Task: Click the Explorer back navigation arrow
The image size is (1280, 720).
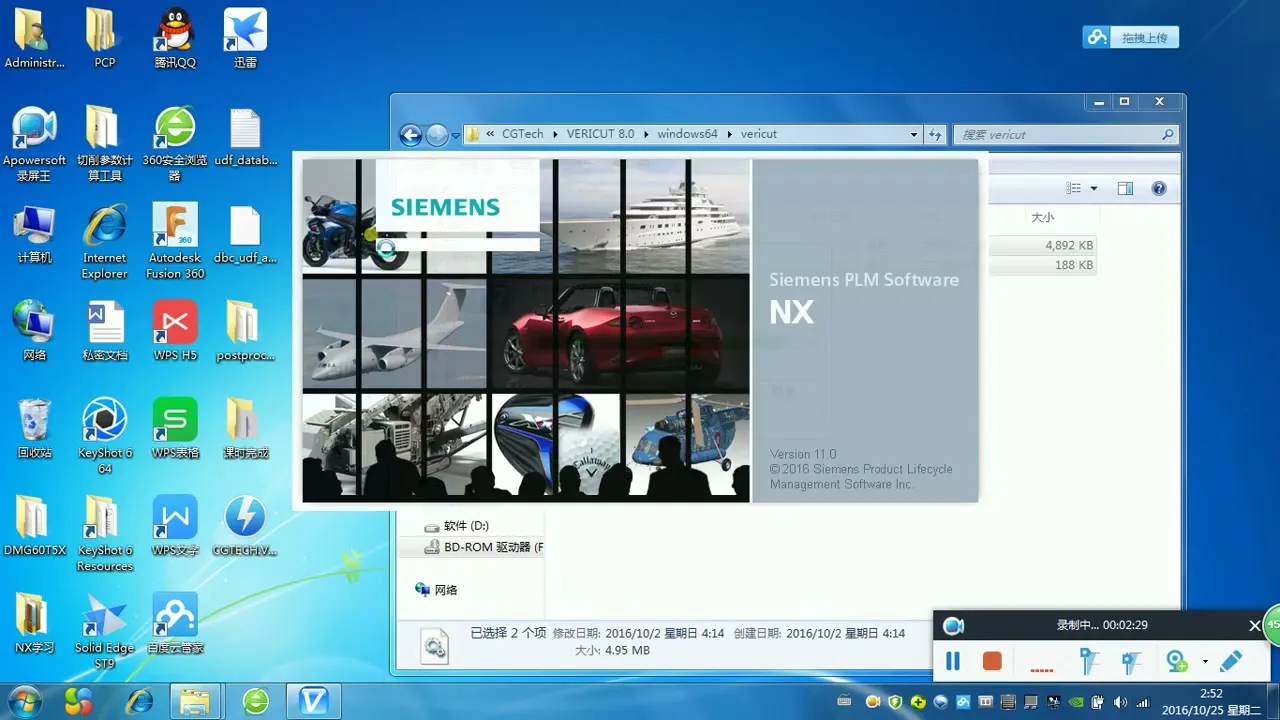Action: pyautogui.click(x=410, y=135)
